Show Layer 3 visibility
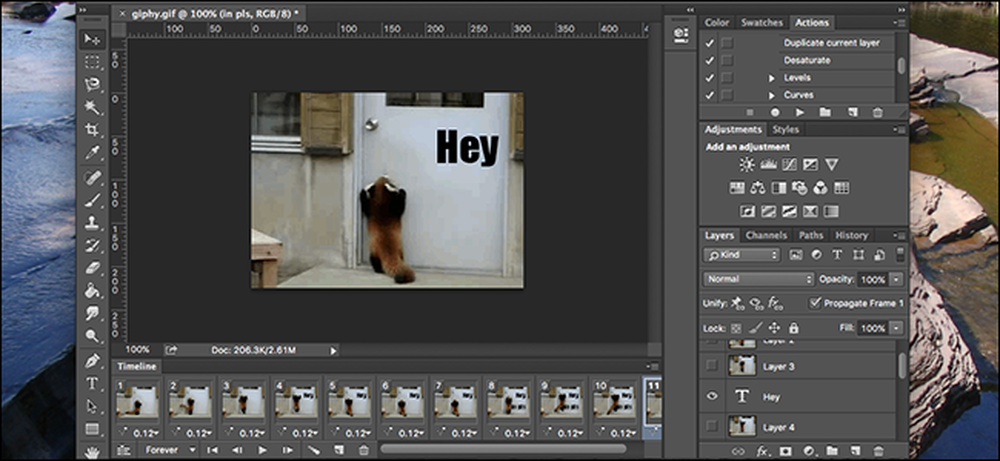 point(712,366)
